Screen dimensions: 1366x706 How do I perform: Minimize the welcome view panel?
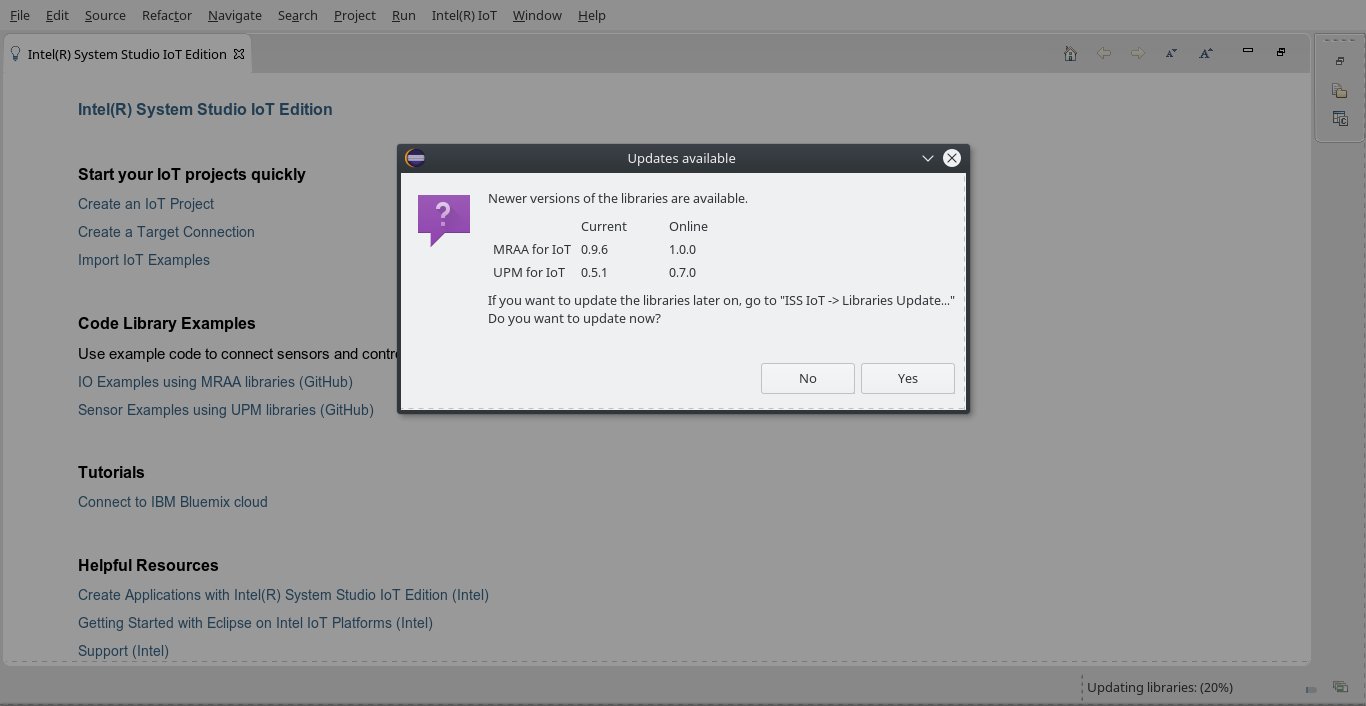[x=1248, y=50]
